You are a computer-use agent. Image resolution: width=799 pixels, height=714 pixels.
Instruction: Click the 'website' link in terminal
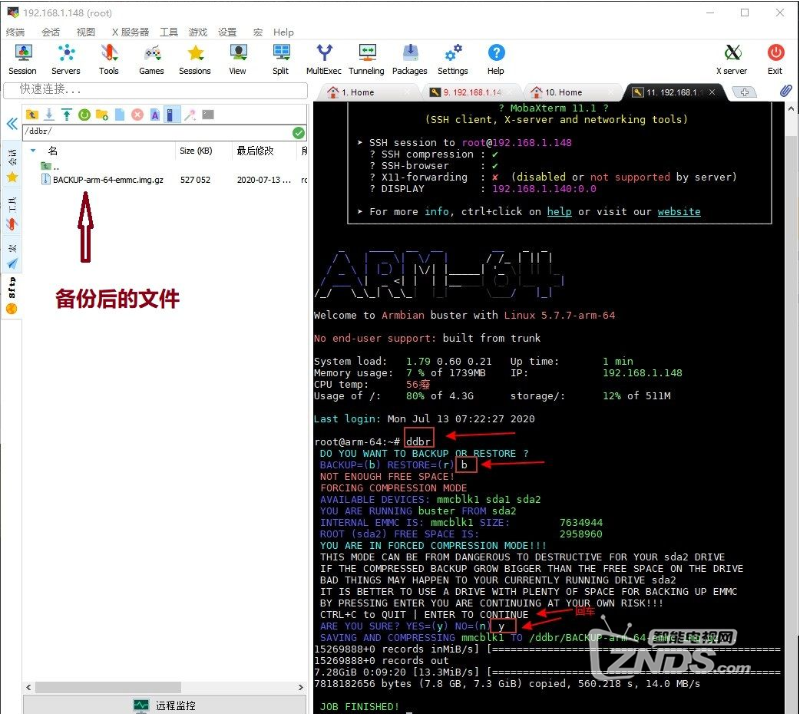(x=679, y=211)
